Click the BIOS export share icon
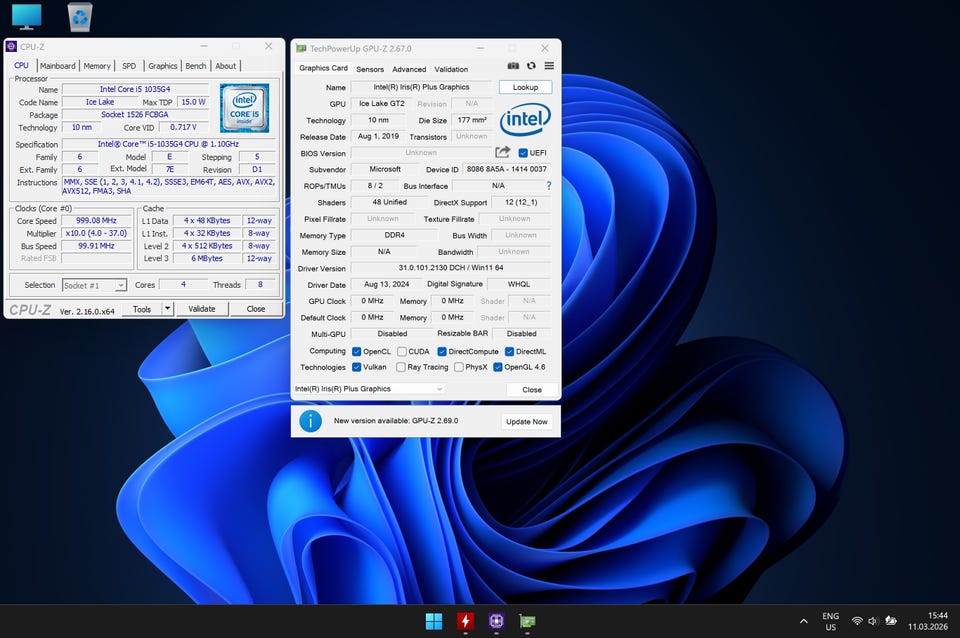 (x=503, y=153)
